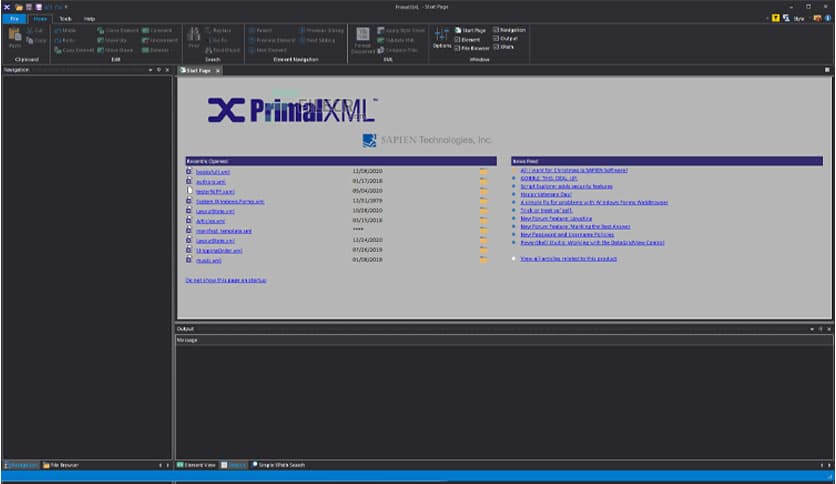Image resolution: width=836 pixels, height=484 pixels.
Task: Click the Parent element navigation icon
Action: click(252, 31)
